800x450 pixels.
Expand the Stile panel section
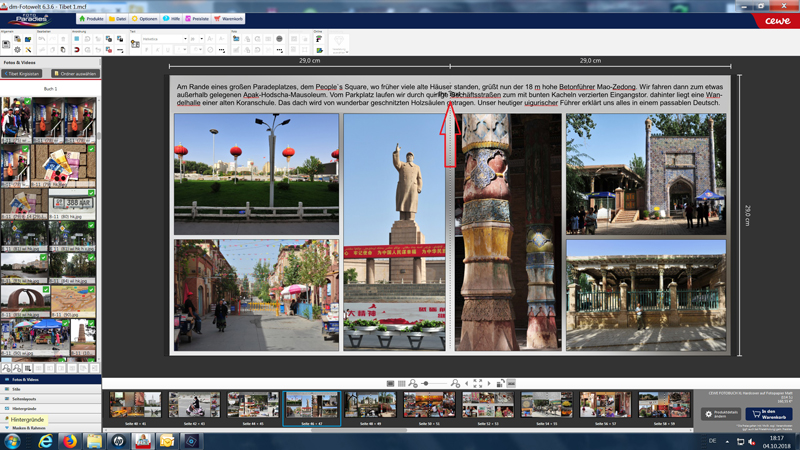[x=17, y=389]
